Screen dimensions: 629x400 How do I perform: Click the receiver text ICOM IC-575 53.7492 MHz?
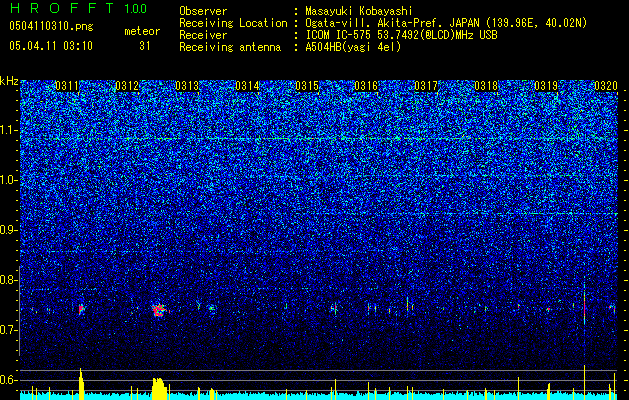(x=401, y=35)
